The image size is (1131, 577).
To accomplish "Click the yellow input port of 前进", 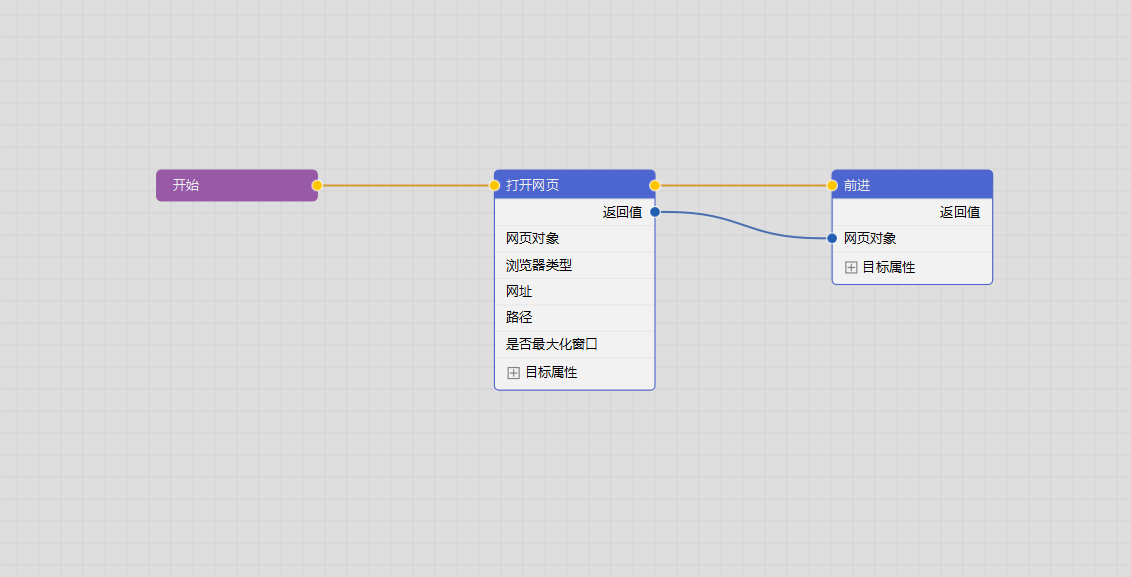I will (x=832, y=185).
